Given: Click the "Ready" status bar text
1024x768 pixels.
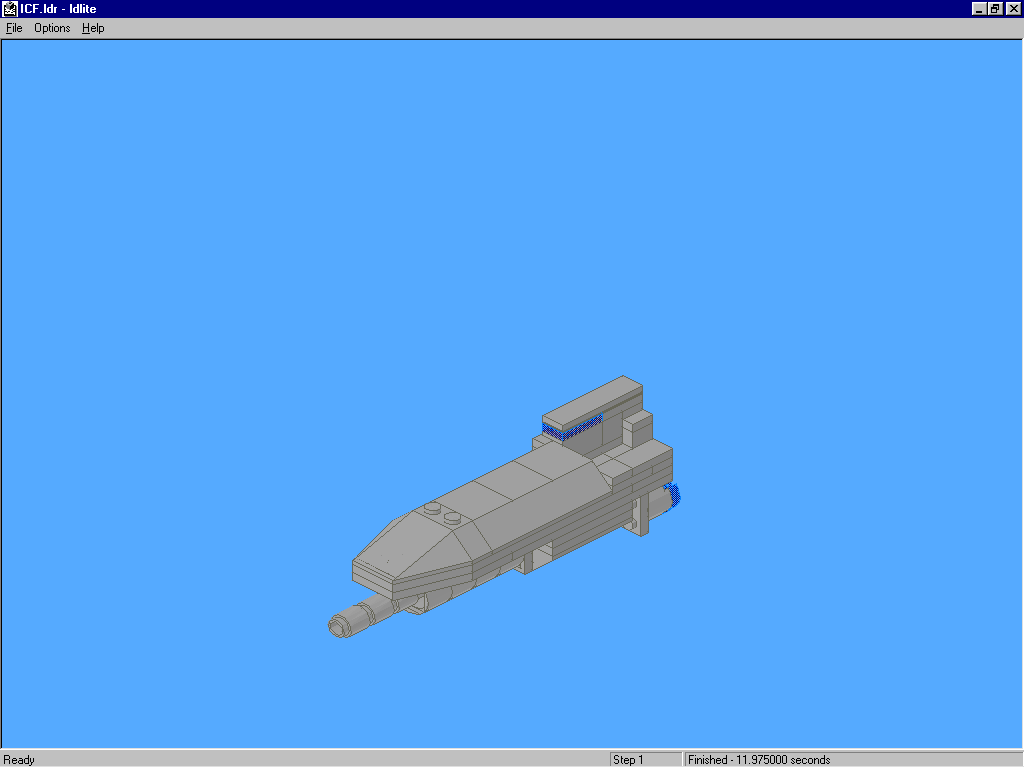Looking at the screenshot, I should (19, 760).
